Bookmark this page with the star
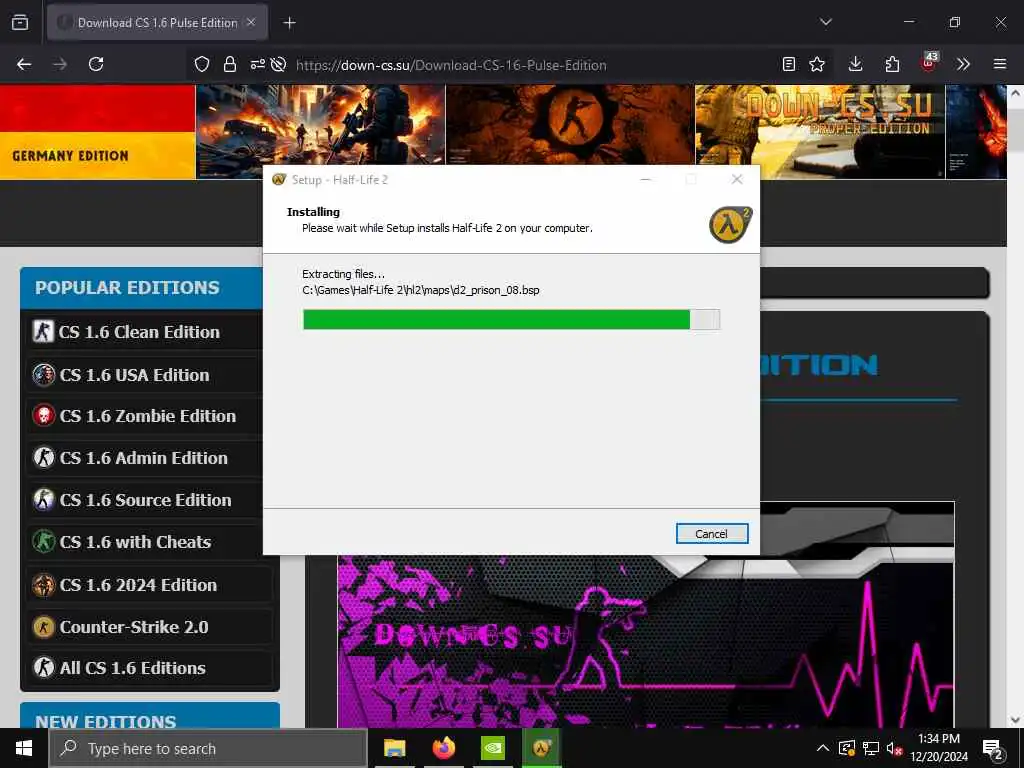Viewport: 1024px width, 768px height. pyautogui.click(x=817, y=64)
